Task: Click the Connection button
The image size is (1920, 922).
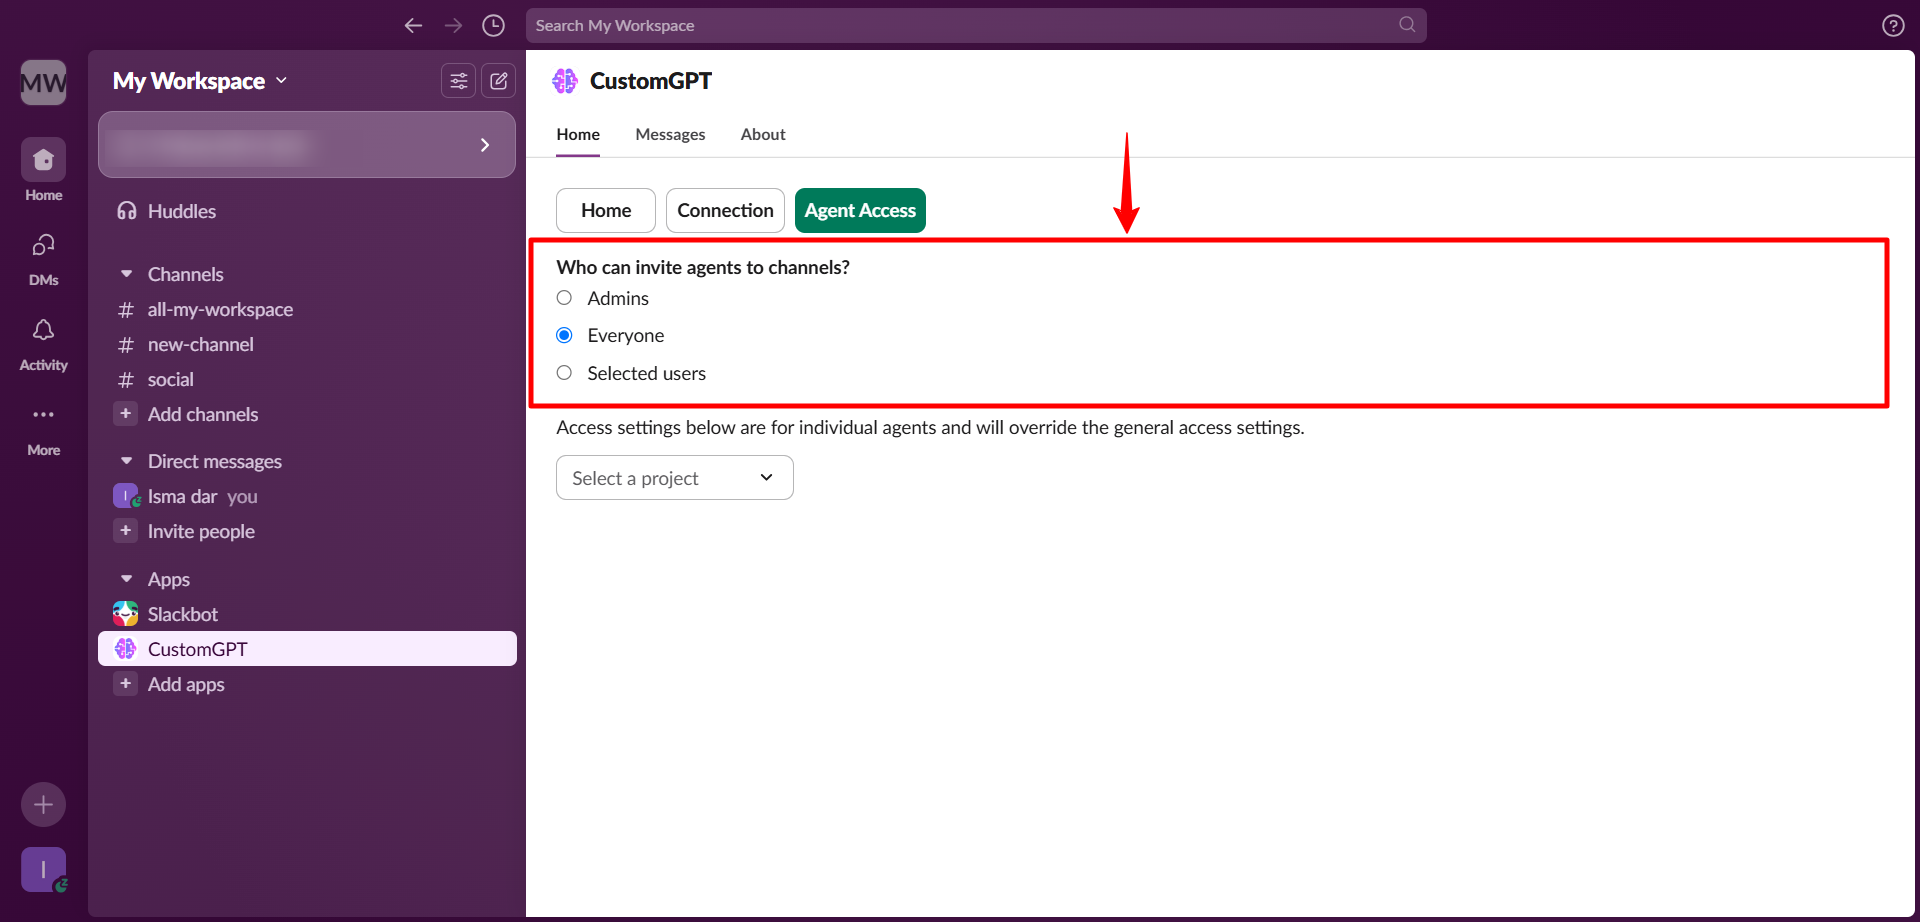Action: (x=725, y=211)
